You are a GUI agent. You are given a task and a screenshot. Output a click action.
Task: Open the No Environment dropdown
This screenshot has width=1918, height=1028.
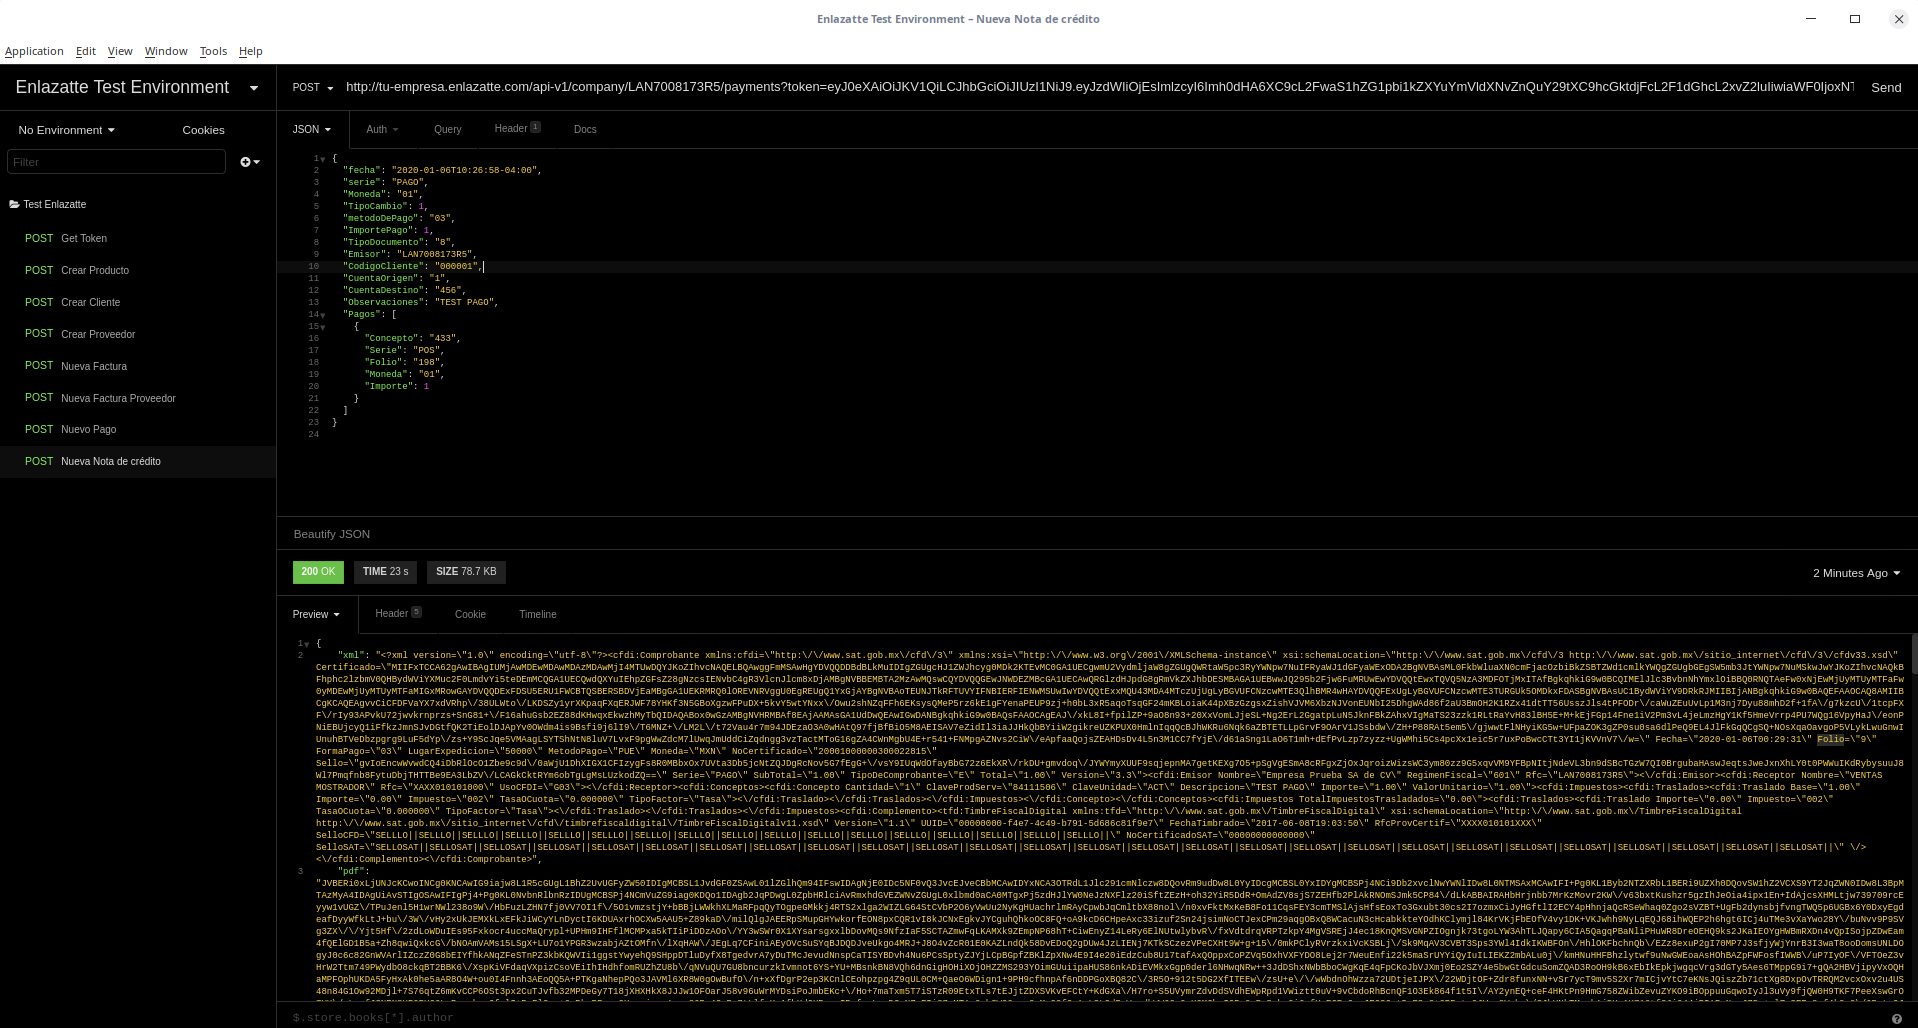click(66, 130)
